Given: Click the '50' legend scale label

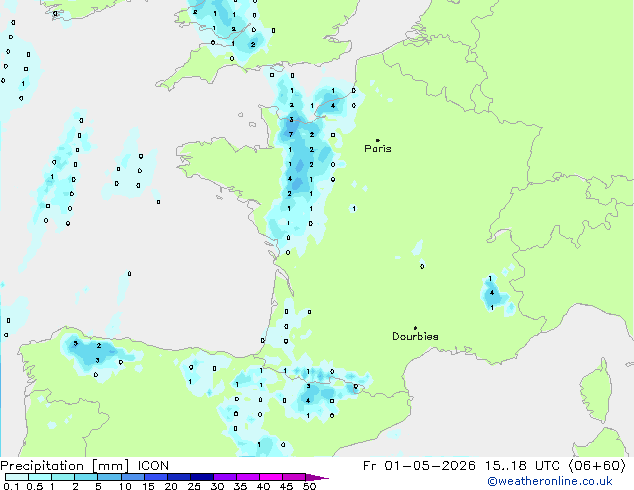Looking at the screenshot, I should tap(310, 486).
